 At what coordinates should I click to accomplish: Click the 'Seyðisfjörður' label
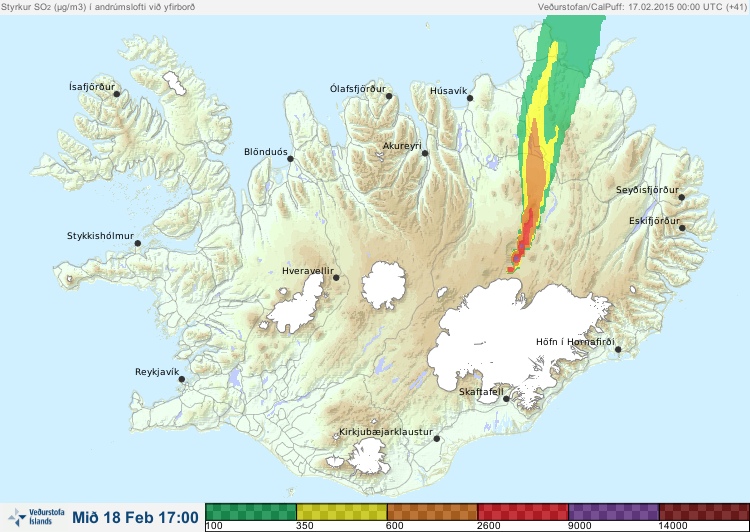tap(647, 190)
